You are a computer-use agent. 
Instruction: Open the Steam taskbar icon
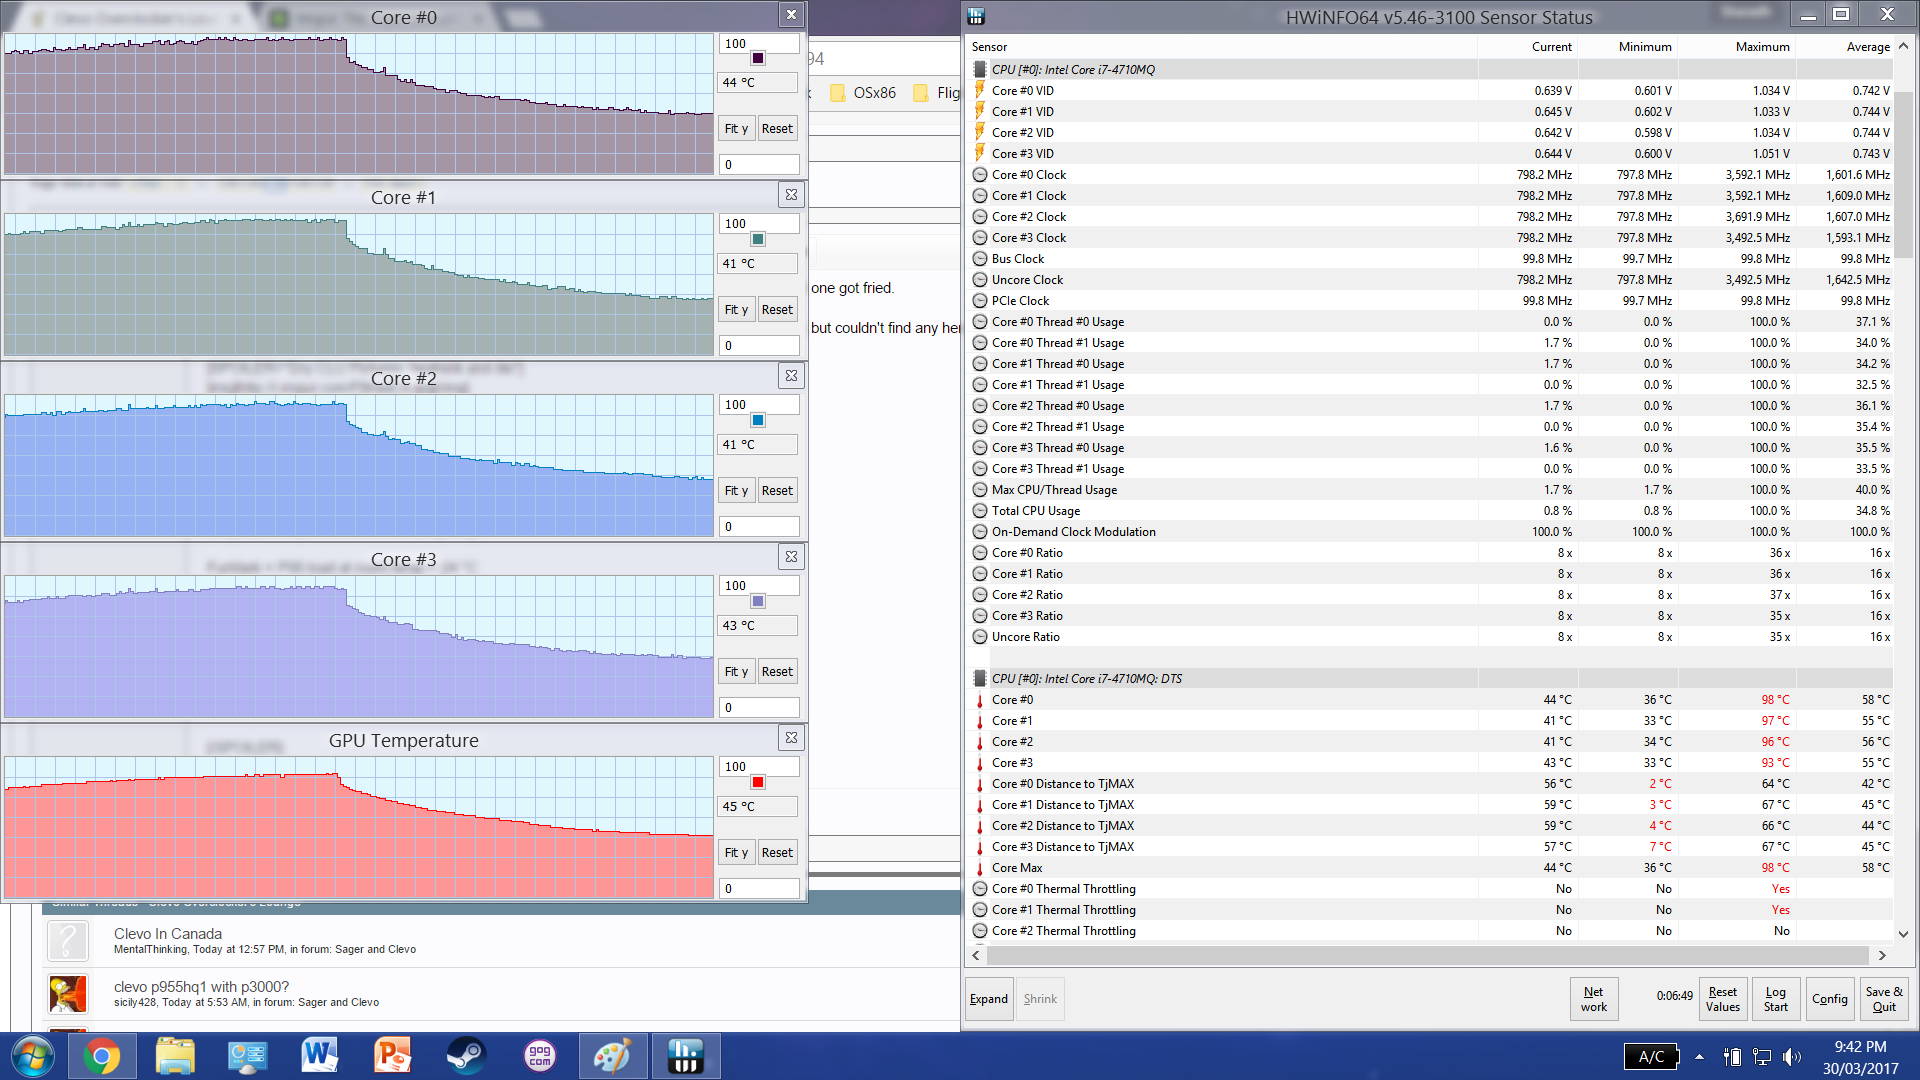point(465,1056)
